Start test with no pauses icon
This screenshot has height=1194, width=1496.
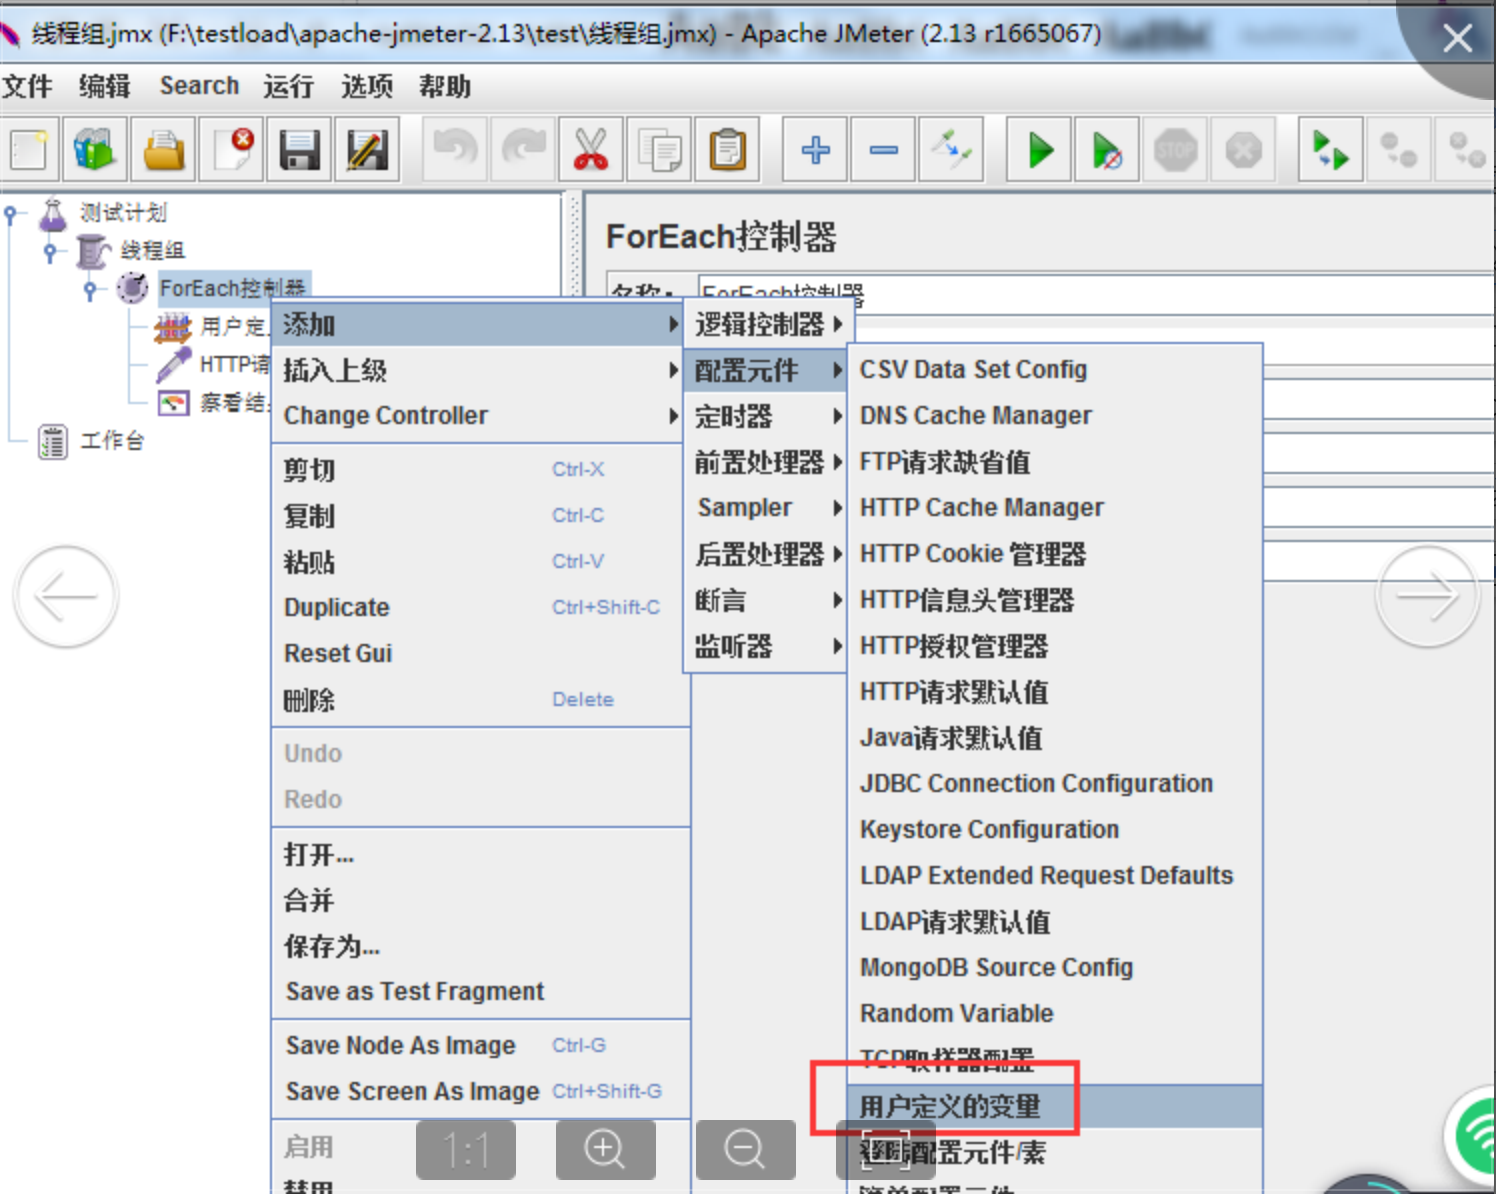[x=1107, y=150]
